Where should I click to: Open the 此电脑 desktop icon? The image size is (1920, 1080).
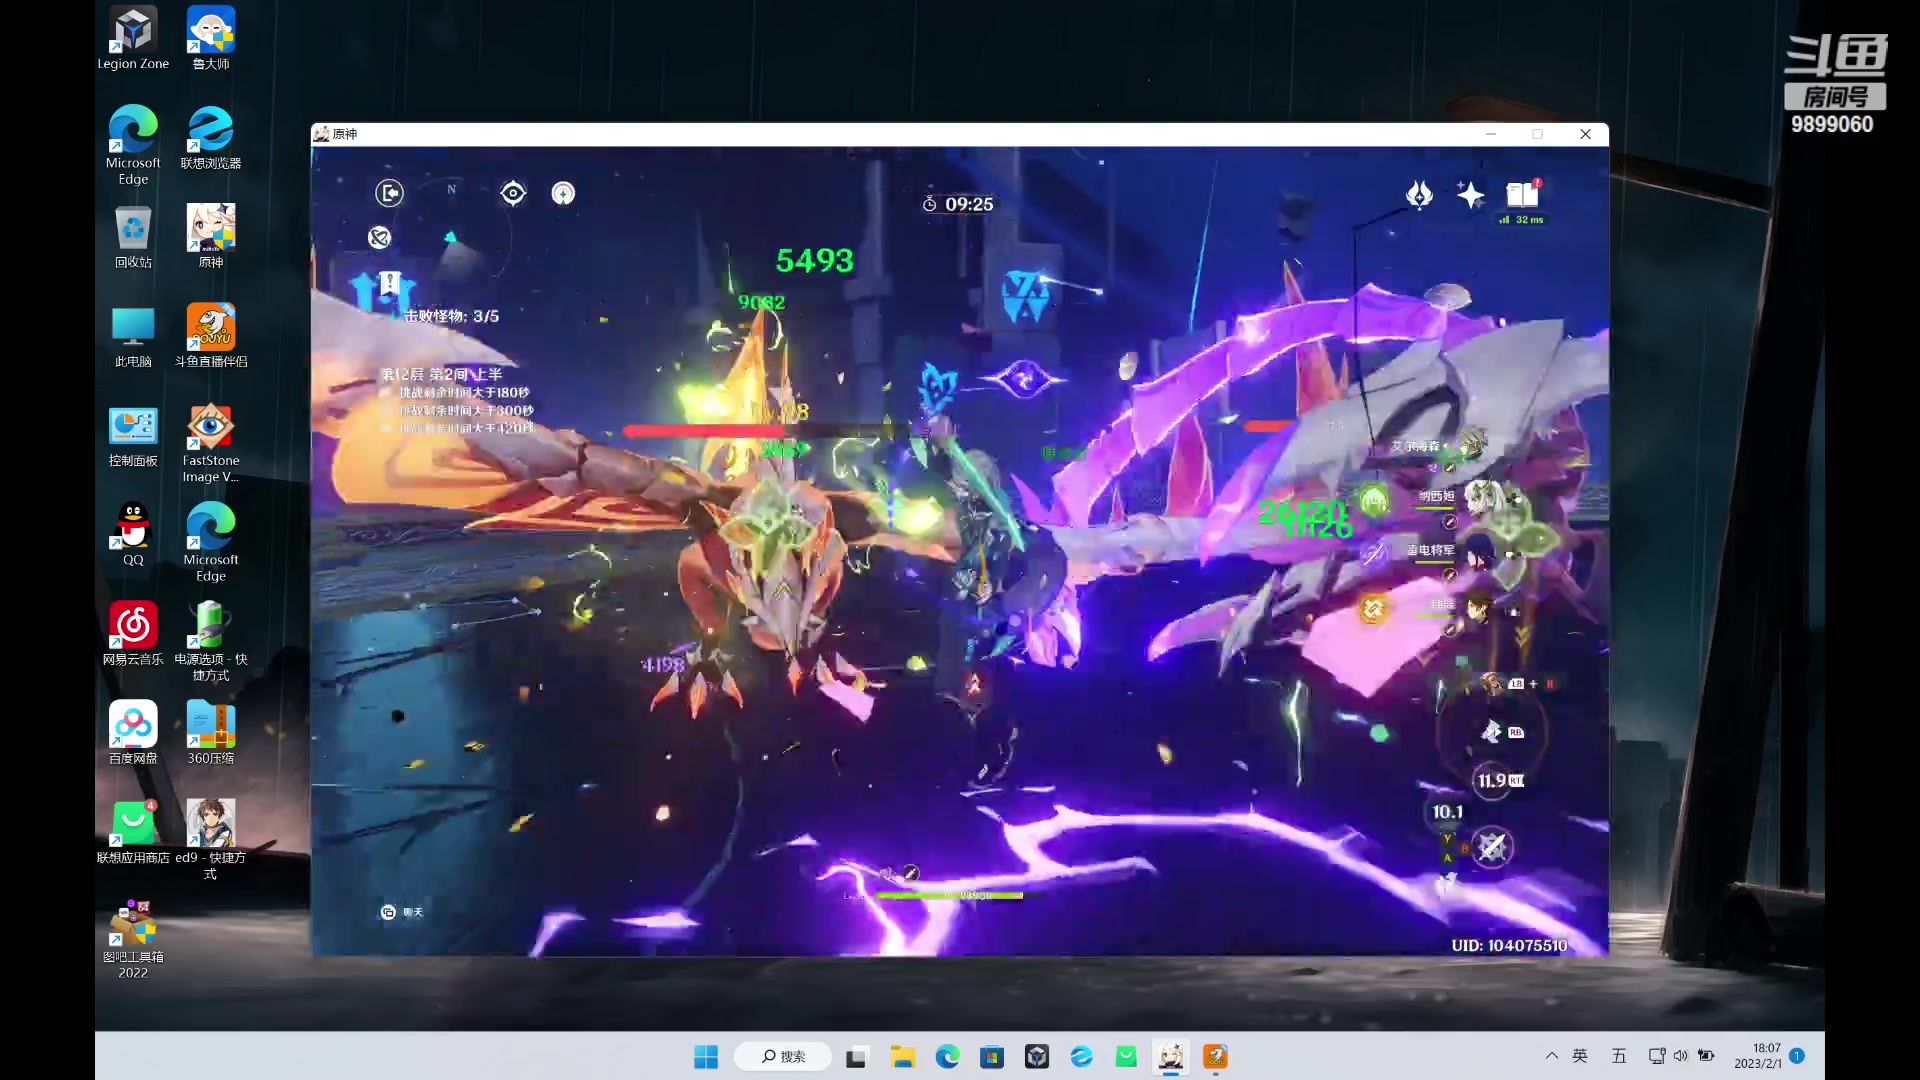tap(133, 336)
